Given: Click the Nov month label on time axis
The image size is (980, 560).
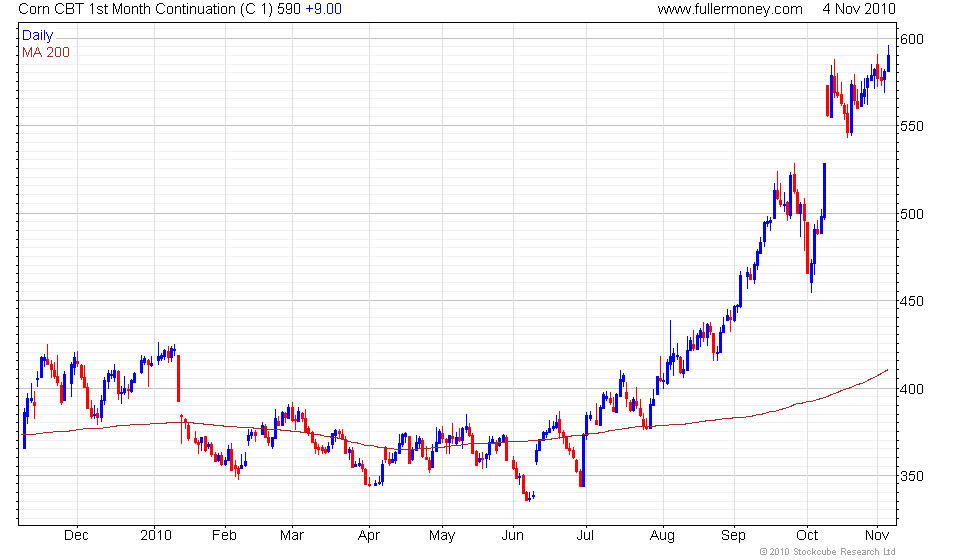Looking at the screenshot, I should point(877,536).
